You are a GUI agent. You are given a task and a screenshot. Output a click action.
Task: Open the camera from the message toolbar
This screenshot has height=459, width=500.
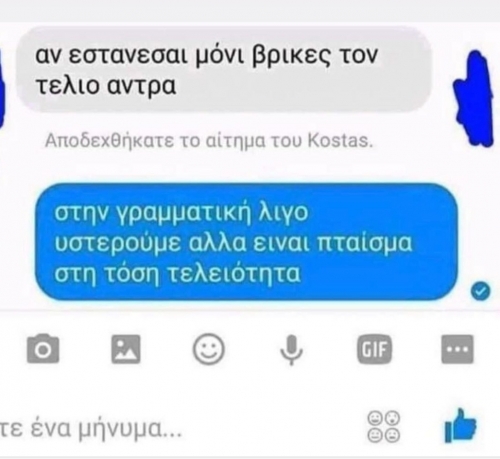pyautogui.click(x=43, y=349)
